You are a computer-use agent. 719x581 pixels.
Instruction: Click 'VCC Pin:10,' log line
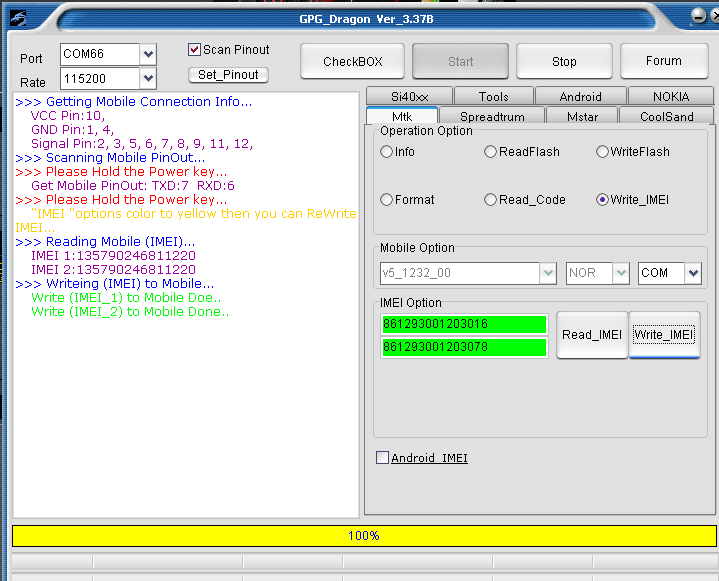point(68,116)
